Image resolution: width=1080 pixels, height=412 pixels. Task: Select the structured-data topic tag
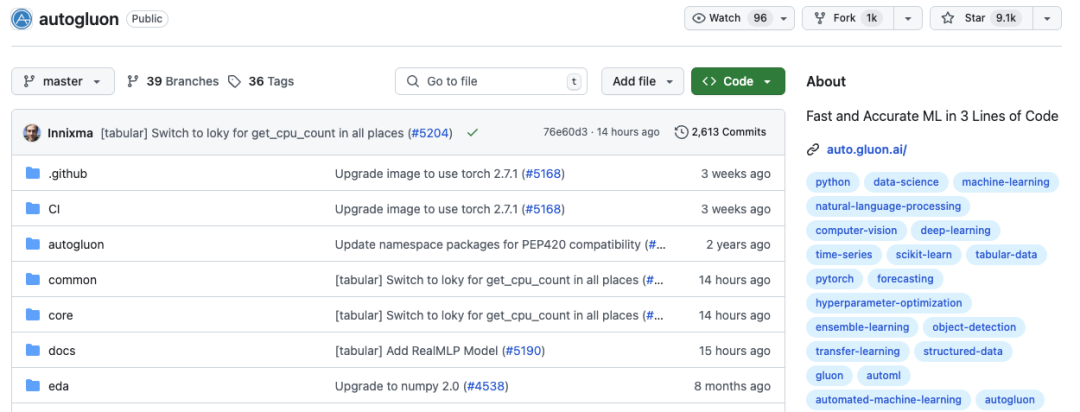963,351
